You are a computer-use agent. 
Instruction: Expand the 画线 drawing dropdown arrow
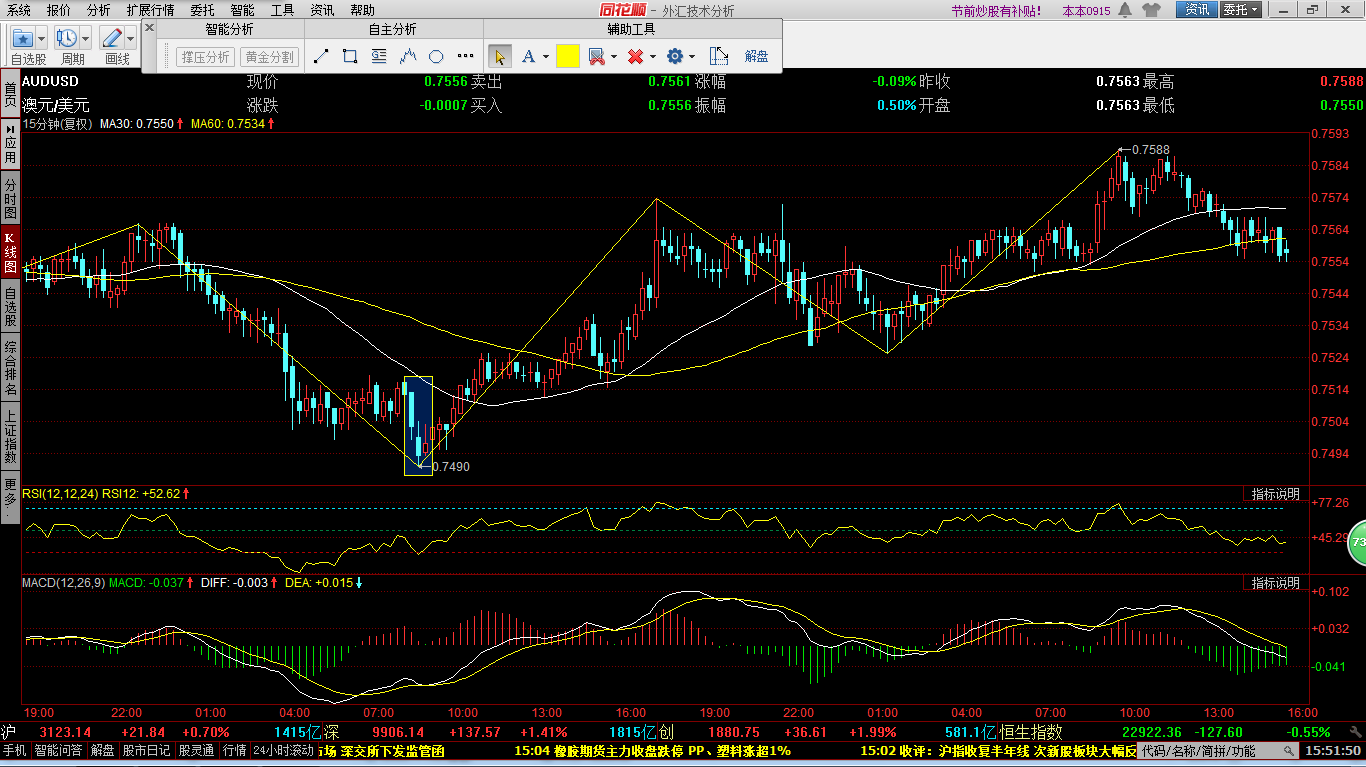tap(131, 38)
